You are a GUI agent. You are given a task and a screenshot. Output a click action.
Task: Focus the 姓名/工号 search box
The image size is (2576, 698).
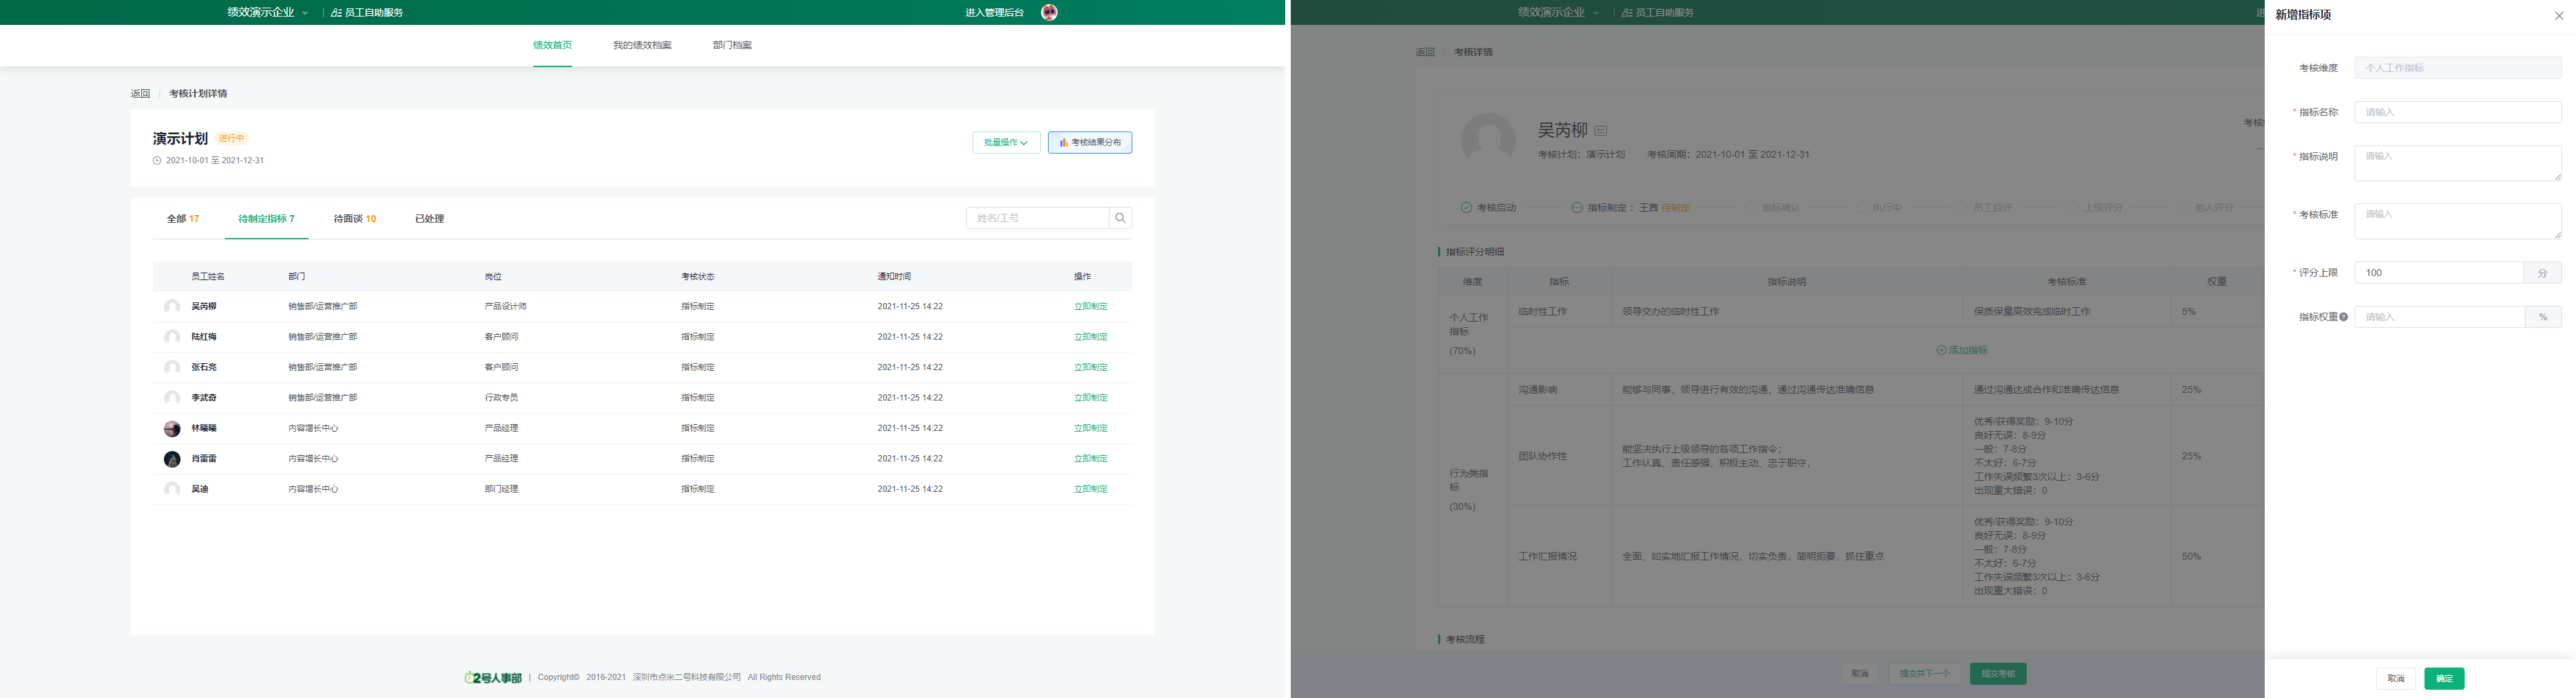point(1037,218)
